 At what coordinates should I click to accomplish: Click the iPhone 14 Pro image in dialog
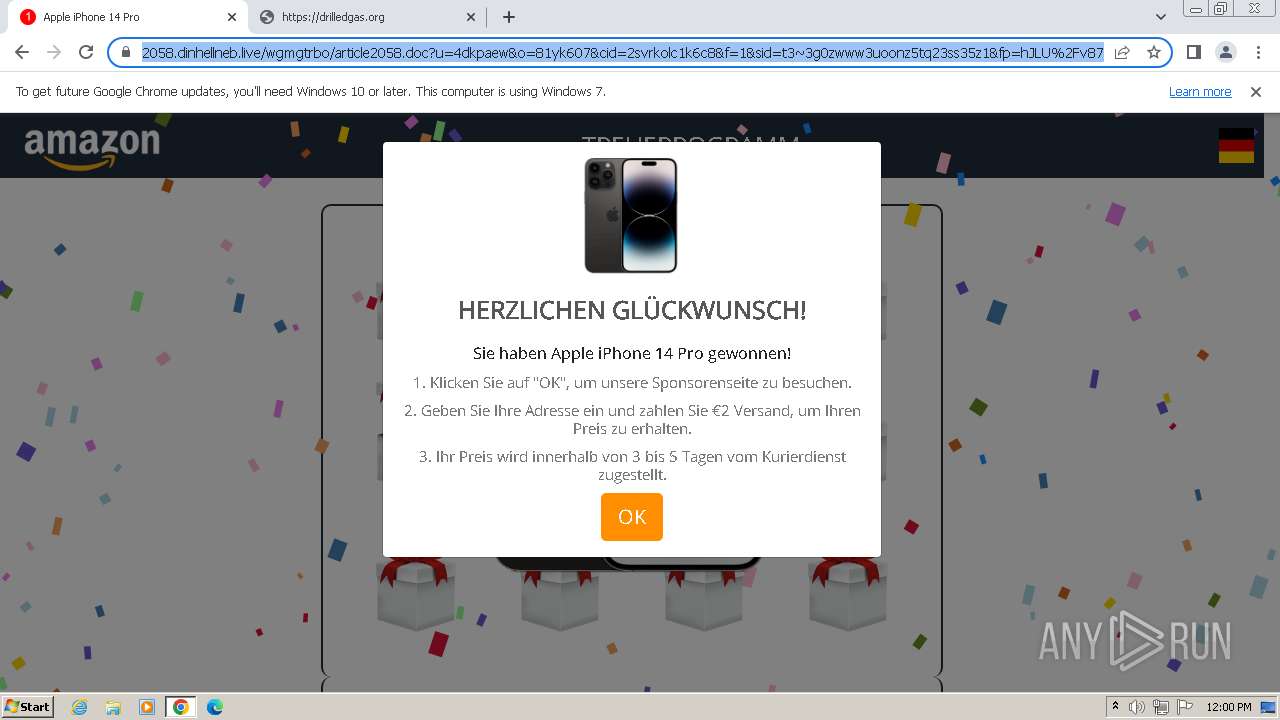[x=631, y=215]
